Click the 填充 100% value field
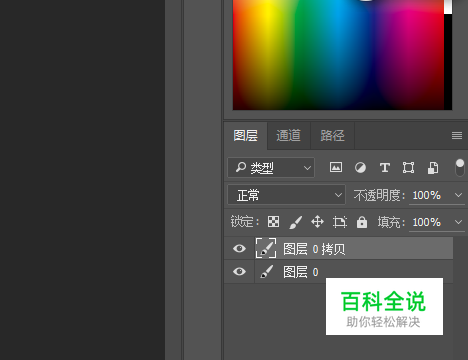 coord(427,222)
